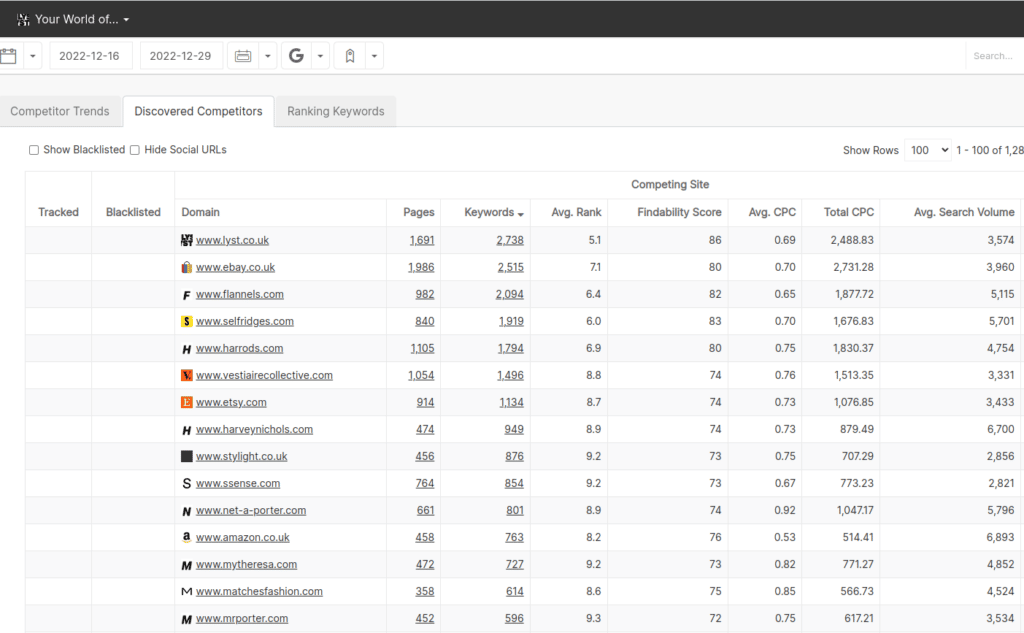
Task: Click the ebay.co.uk favicon
Action: pos(187,267)
